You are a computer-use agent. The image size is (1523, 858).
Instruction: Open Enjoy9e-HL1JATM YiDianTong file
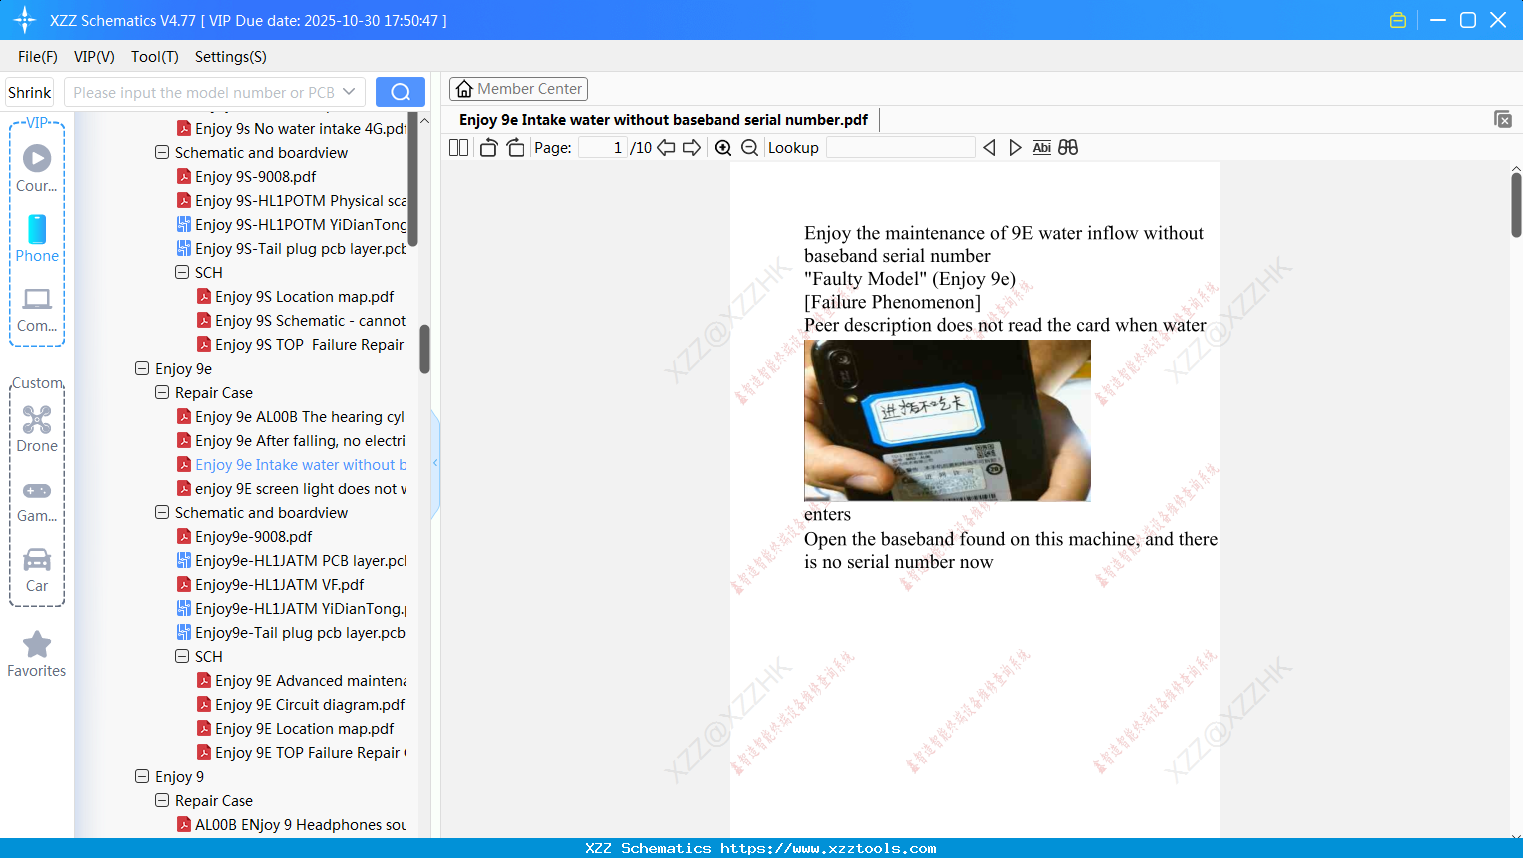click(x=291, y=608)
